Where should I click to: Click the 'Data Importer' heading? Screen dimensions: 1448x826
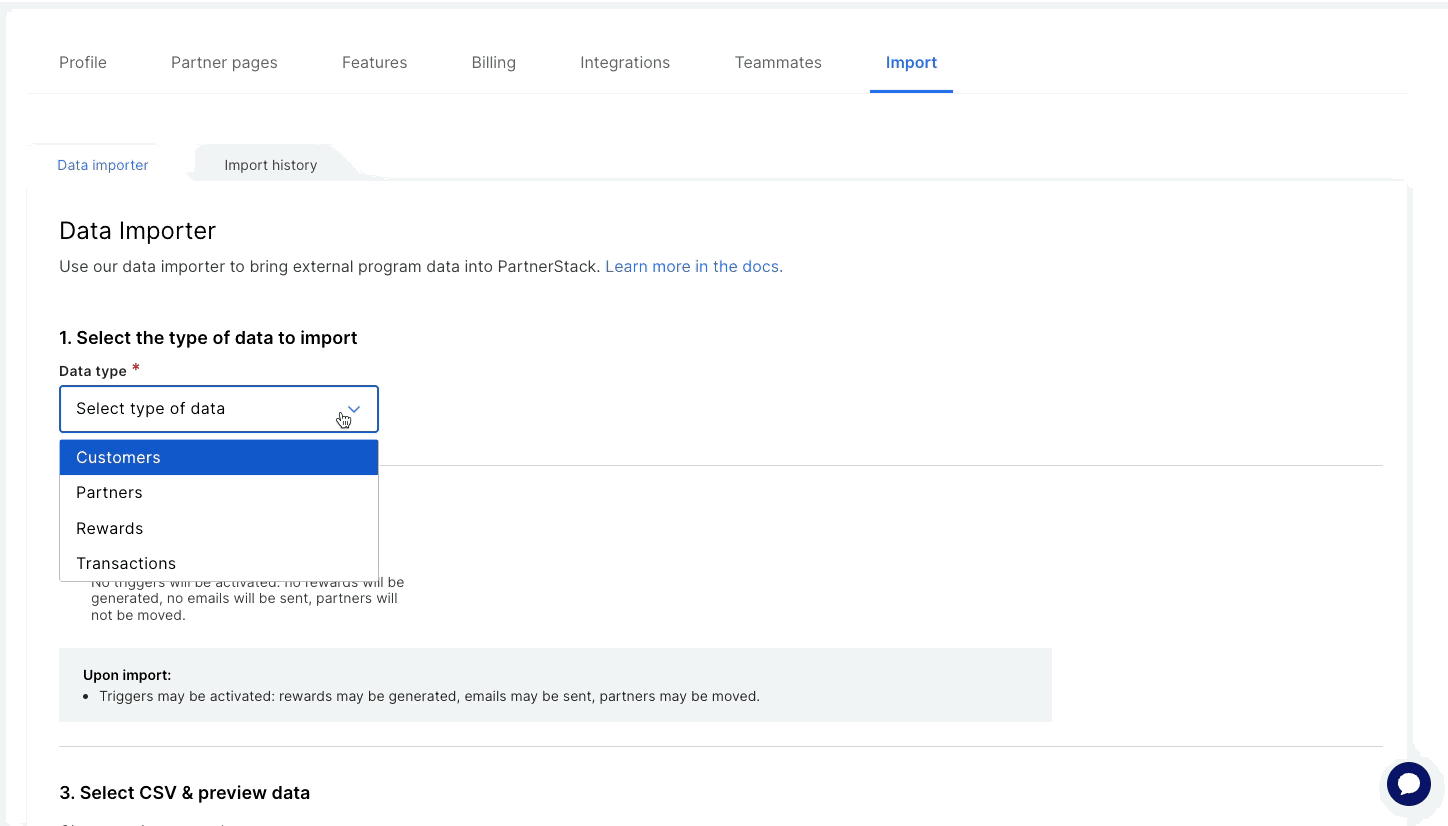click(138, 231)
